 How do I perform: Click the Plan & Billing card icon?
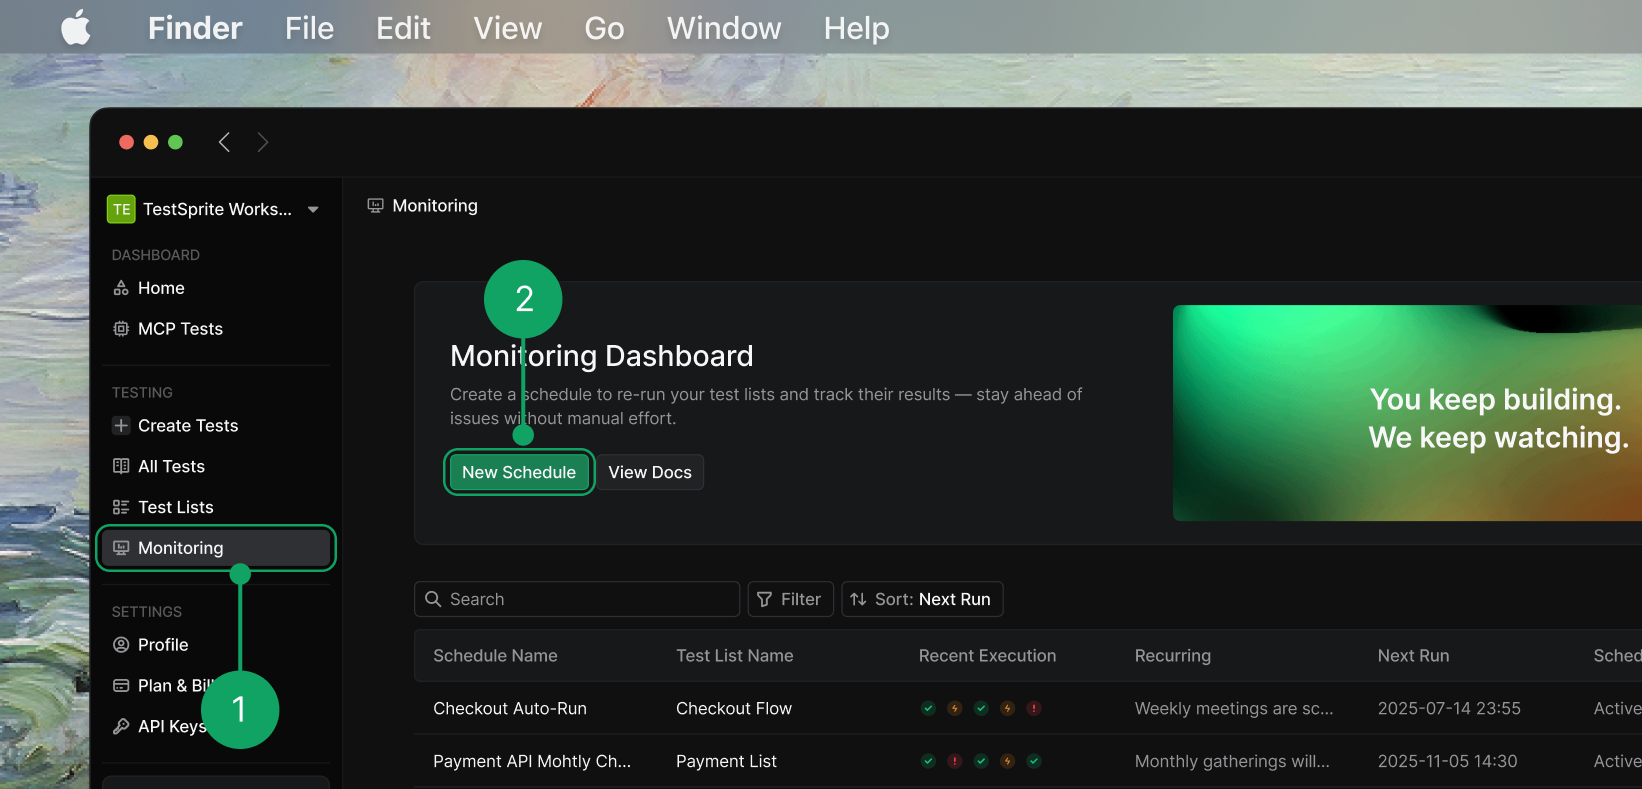[x=121, y=686]
